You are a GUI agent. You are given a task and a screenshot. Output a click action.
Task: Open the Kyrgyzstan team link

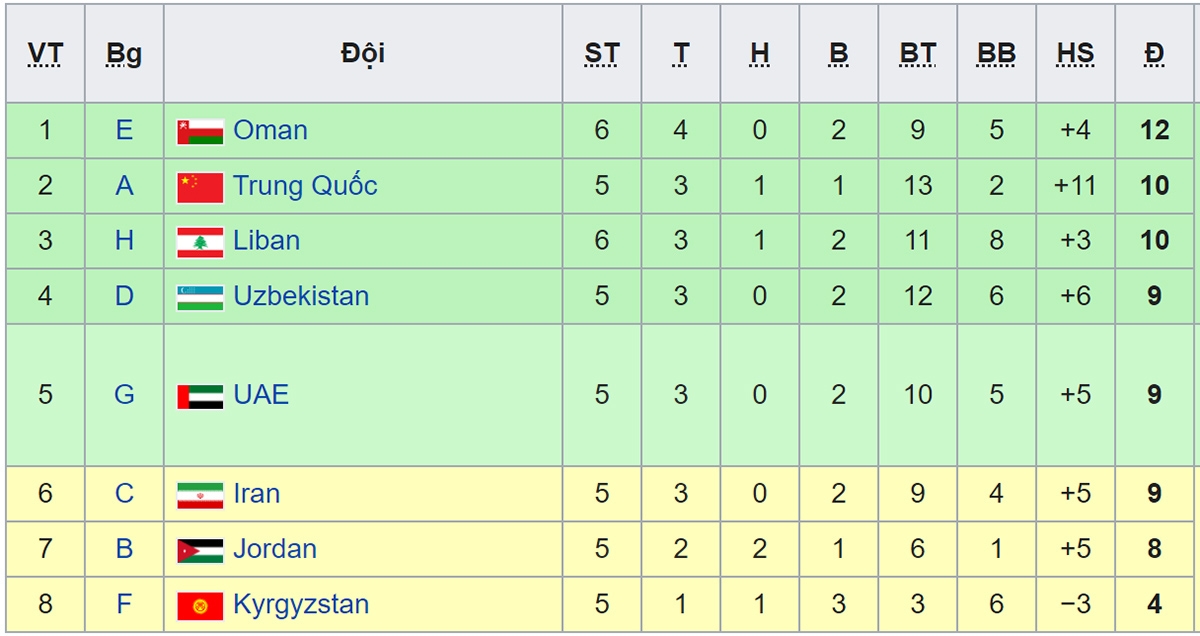pyautogui.click(x=301, y=604)
